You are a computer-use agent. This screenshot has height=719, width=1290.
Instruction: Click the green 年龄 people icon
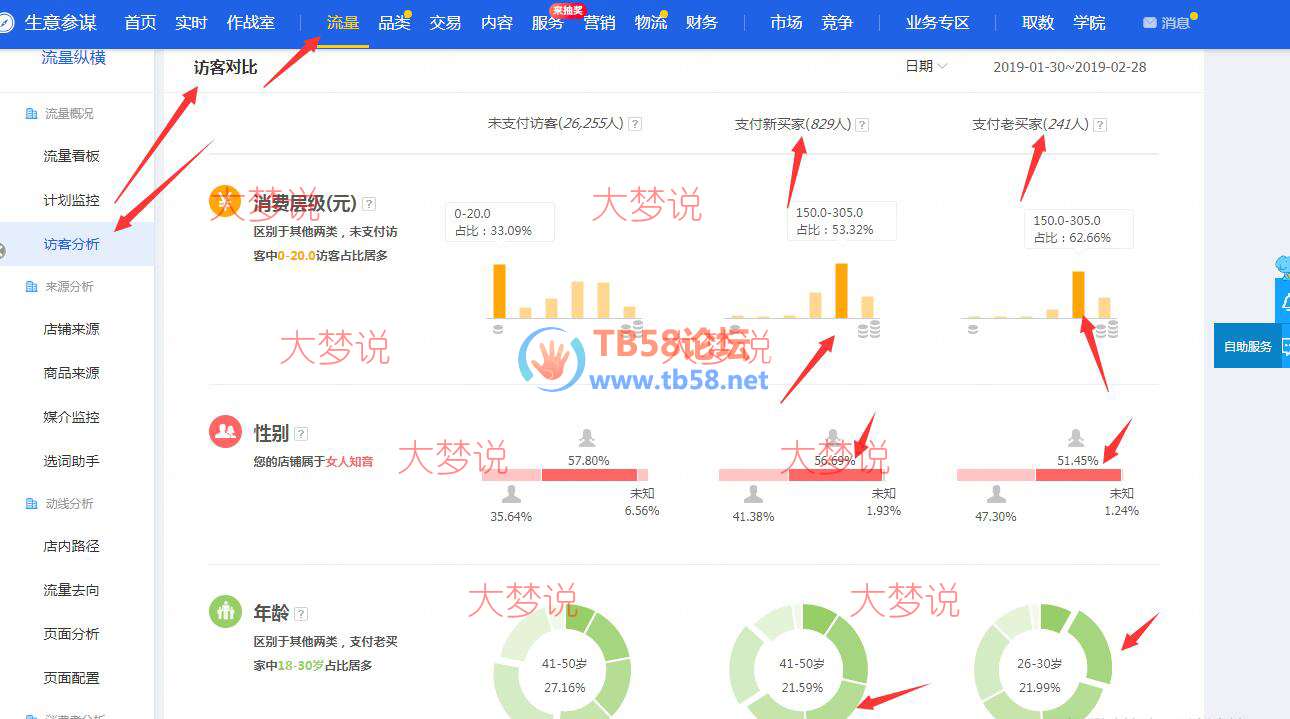(x=225, y=611)
